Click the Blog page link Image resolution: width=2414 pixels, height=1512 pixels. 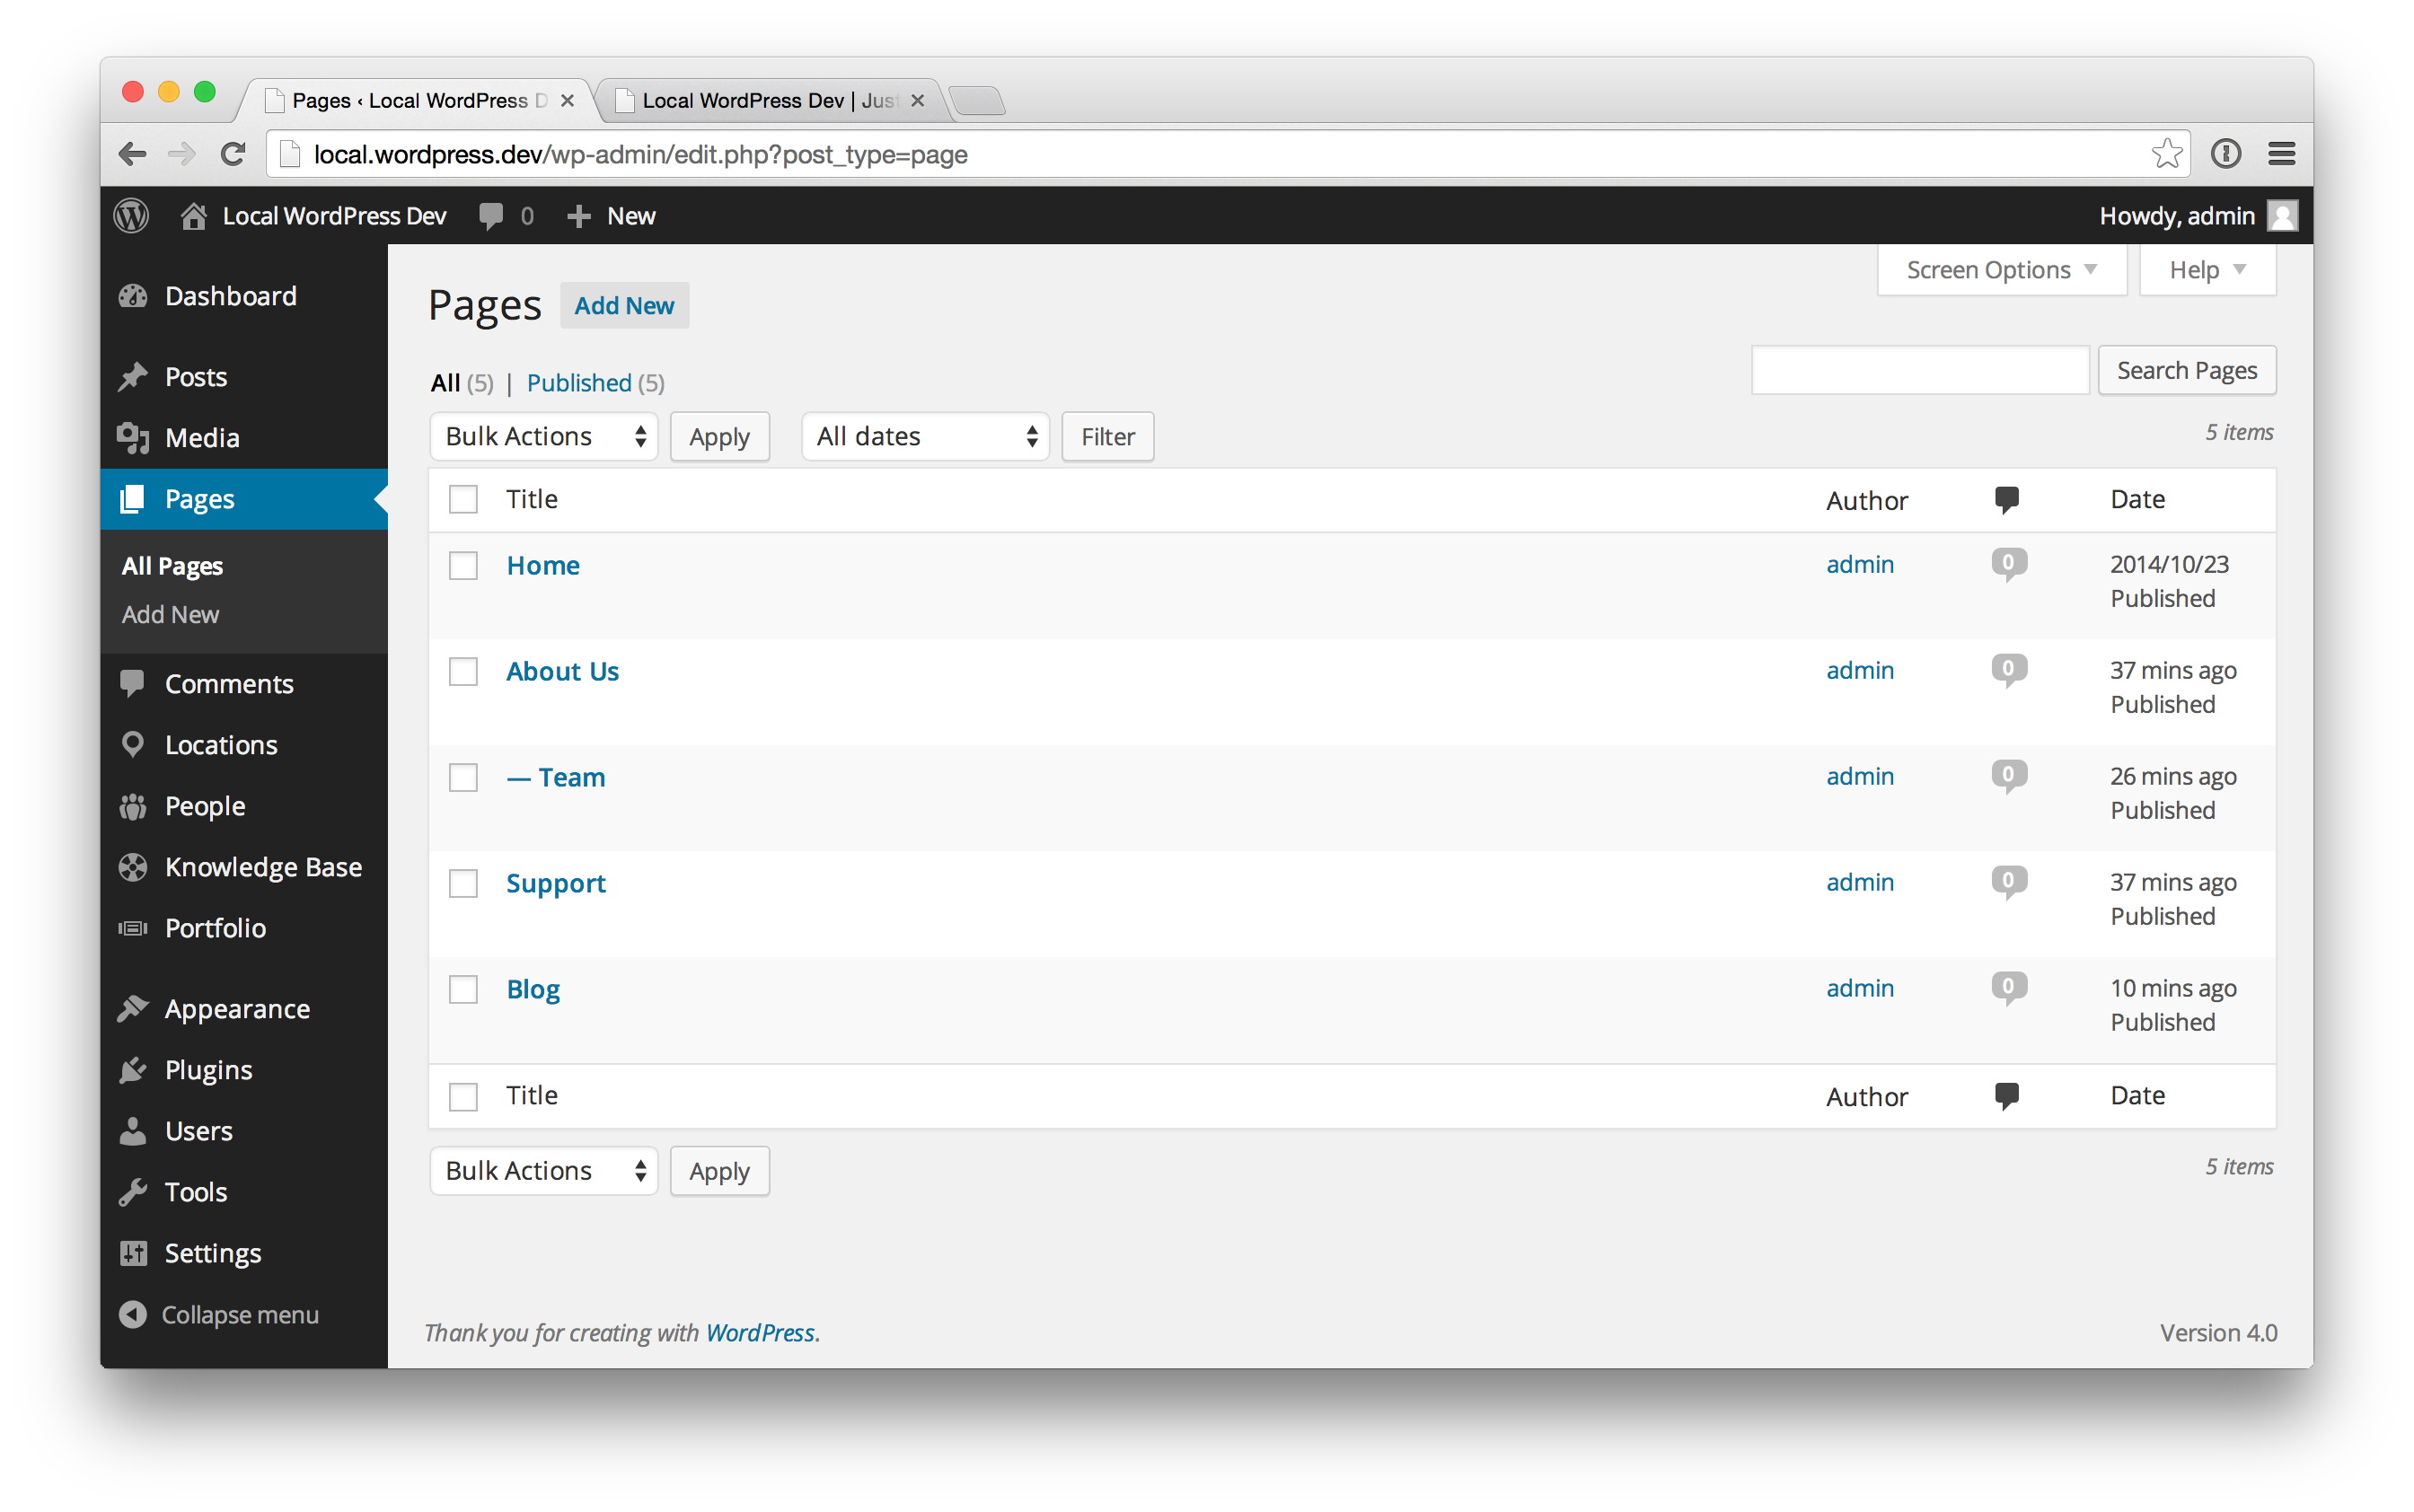pos(533,988)
